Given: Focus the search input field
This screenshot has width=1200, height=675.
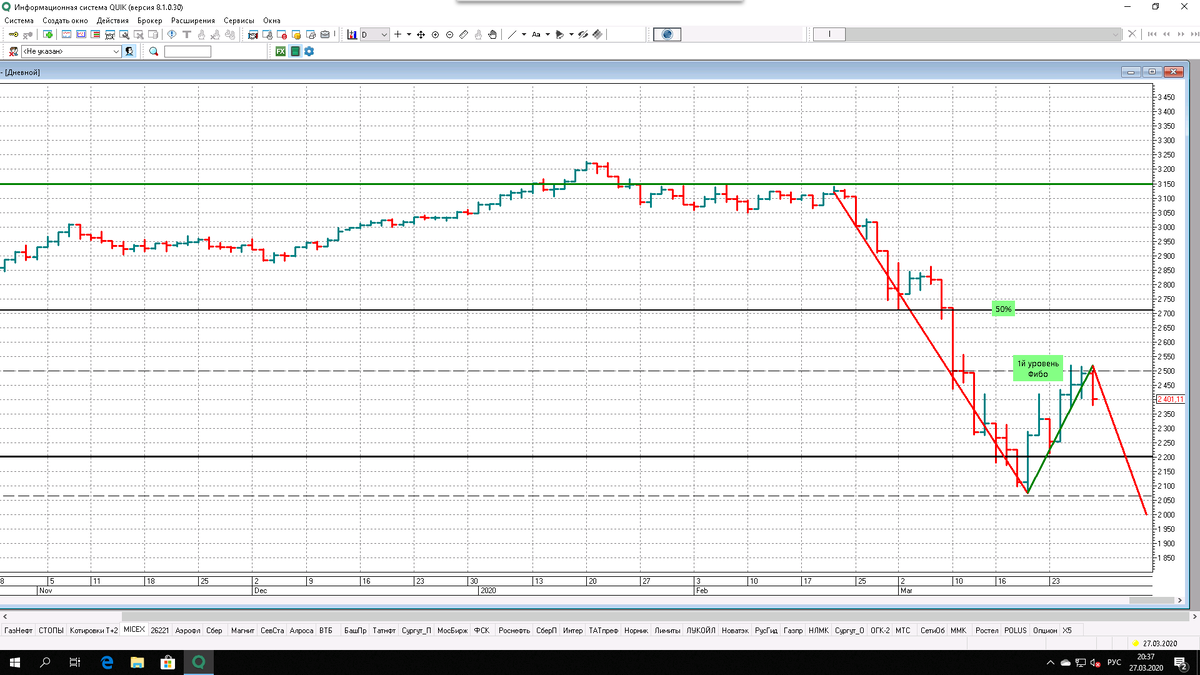Looking at the screenshot, I should (x=188, y=51).
